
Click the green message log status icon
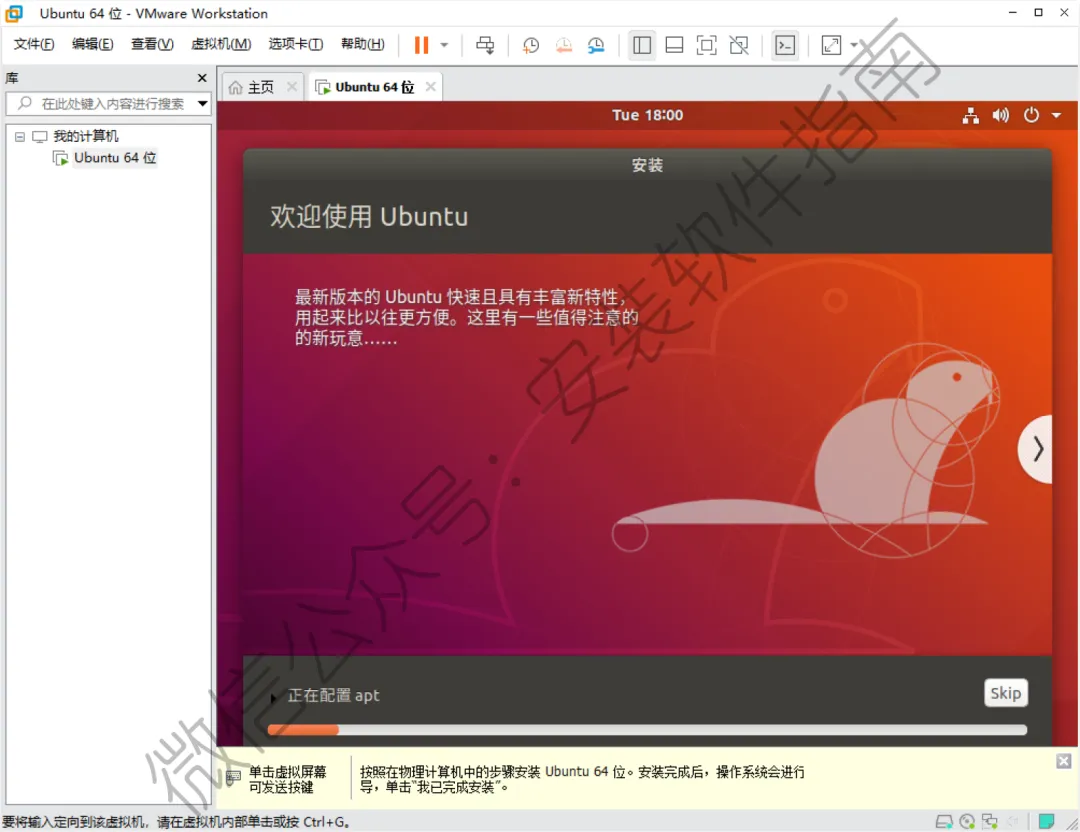pyautogui.click(x=1046, y=821)
